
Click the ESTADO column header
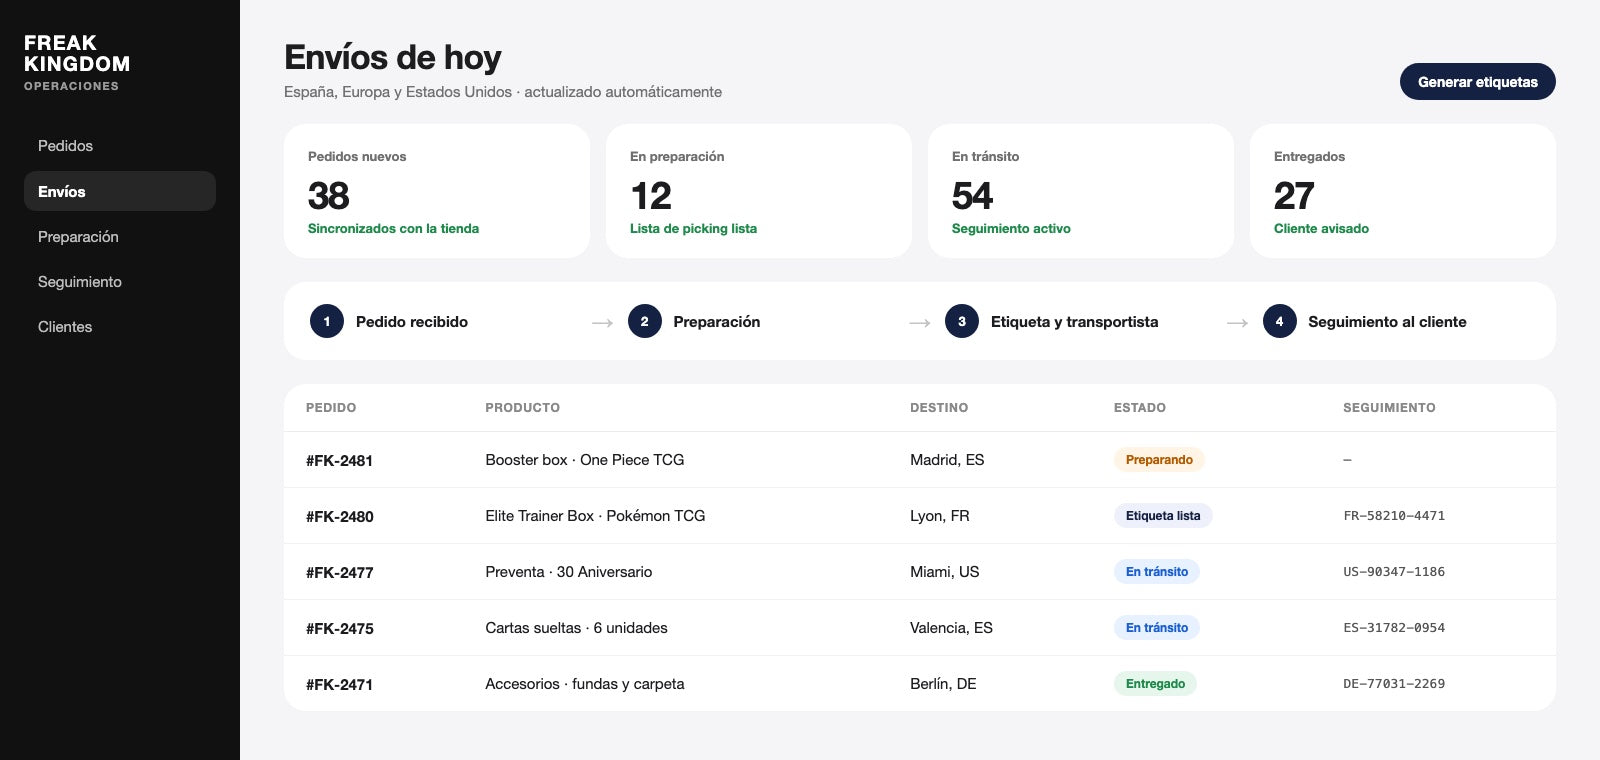(x=1140, y=408)
